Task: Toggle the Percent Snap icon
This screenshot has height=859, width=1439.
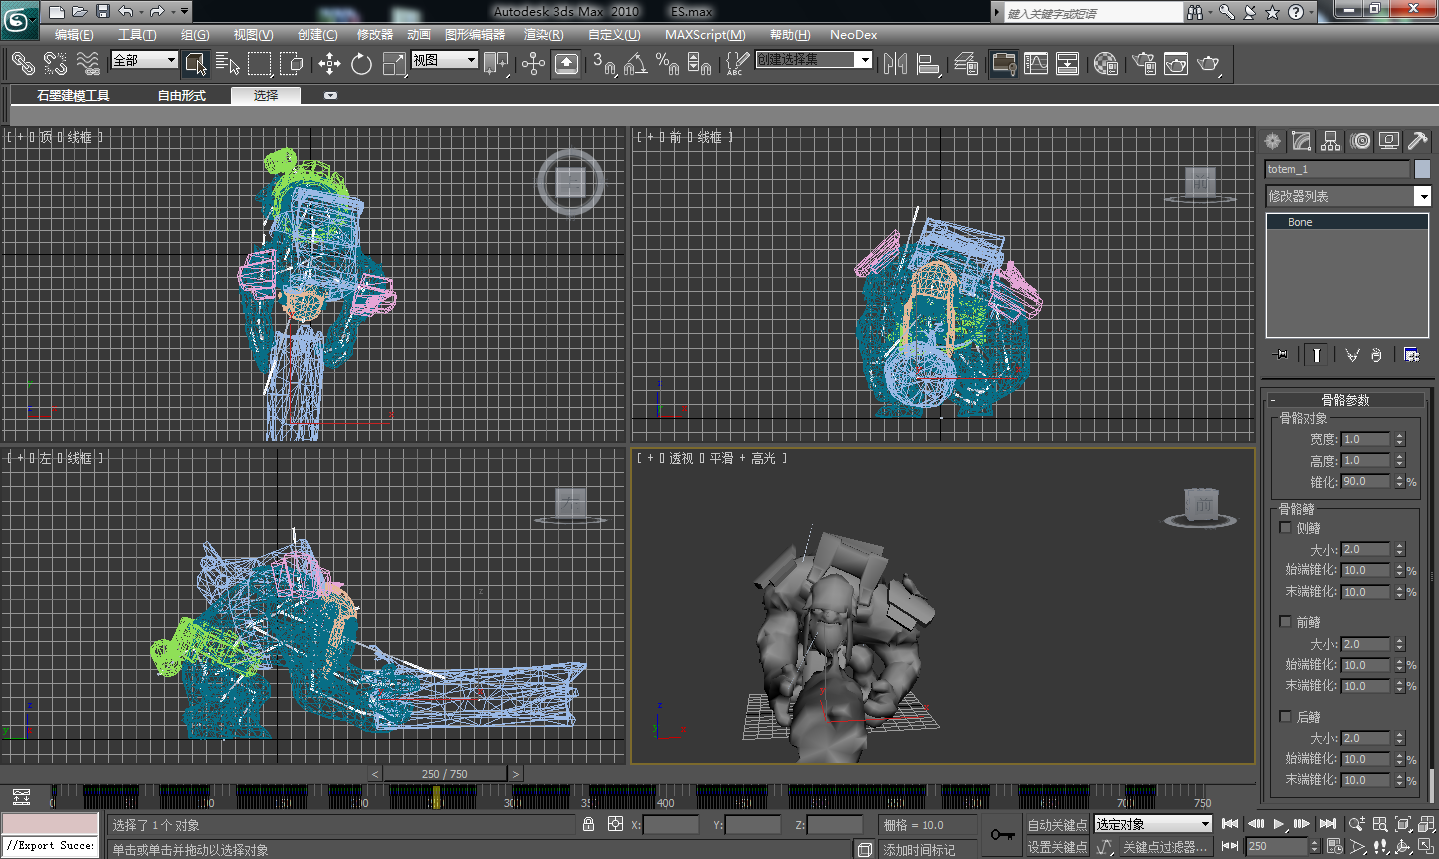Action: coord(667,64)
